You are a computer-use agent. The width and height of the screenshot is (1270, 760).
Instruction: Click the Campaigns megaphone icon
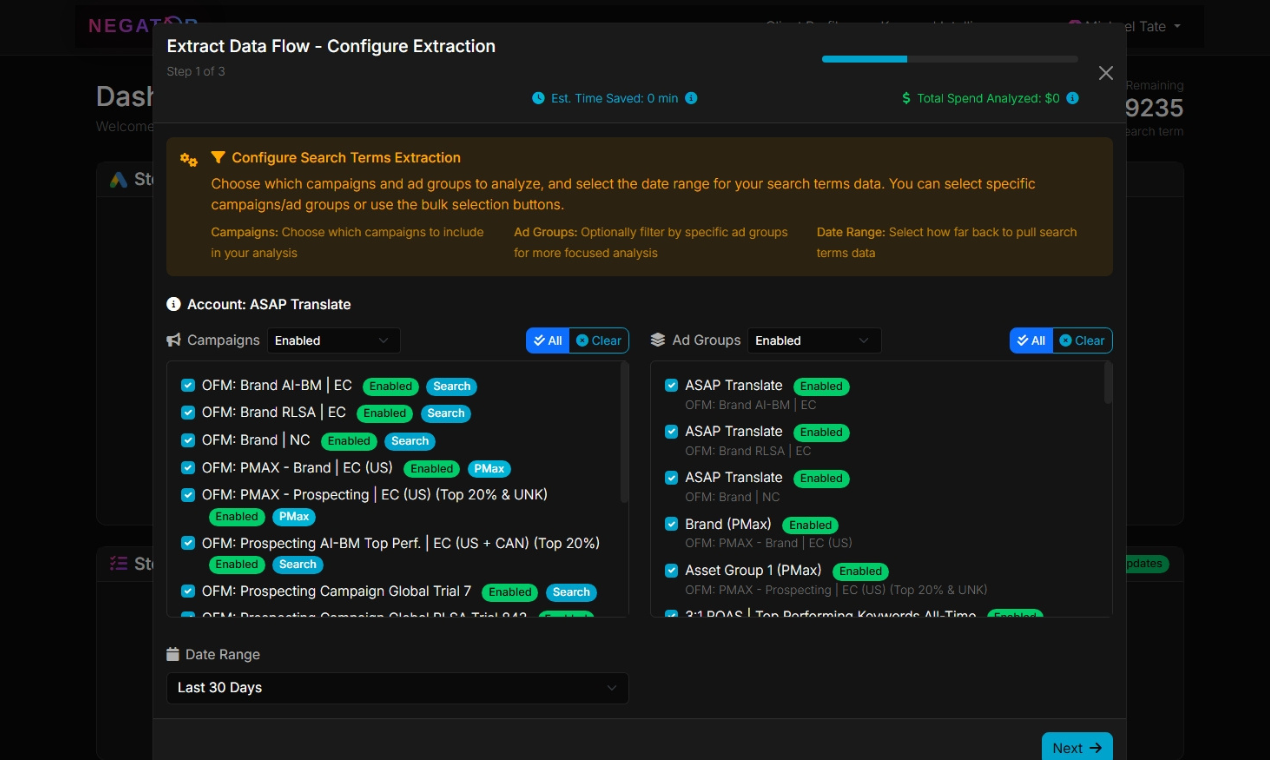[174, 340]
